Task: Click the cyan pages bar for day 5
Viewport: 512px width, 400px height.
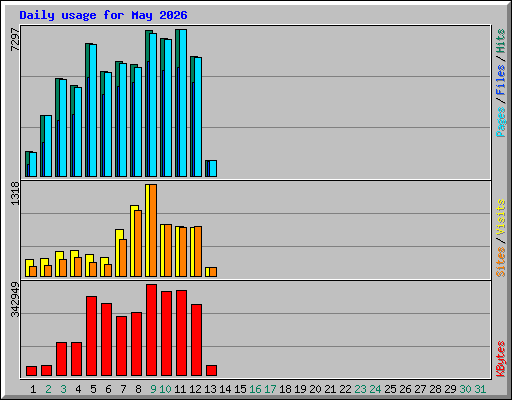Action: pyautogui.click(x=93, y=111)
